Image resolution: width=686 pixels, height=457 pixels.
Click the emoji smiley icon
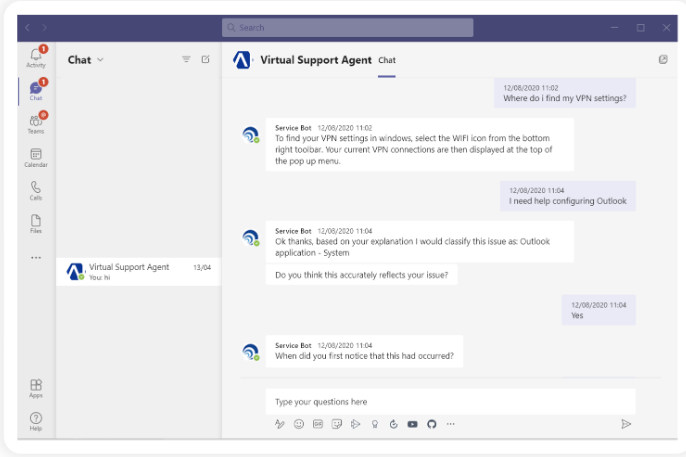point(298,424)
